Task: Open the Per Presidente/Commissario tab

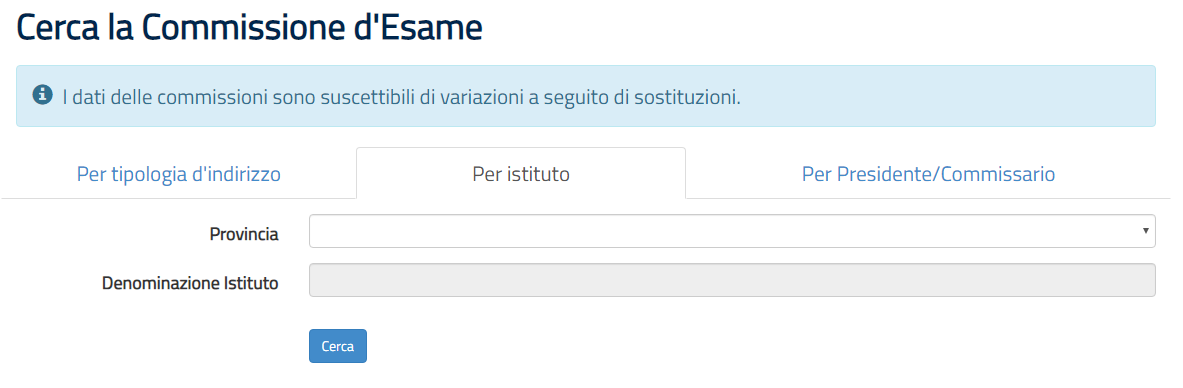Action: pos(928,174)
